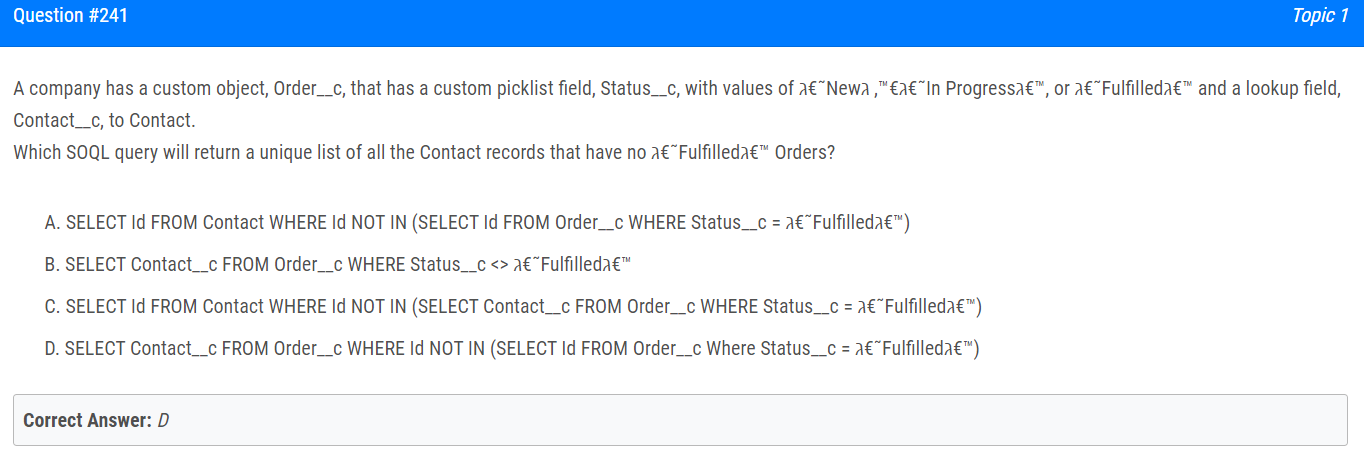This screenshot has width=1364, height=452.
Task: Click the 'C.' option letter
Action: pos(53,306)
